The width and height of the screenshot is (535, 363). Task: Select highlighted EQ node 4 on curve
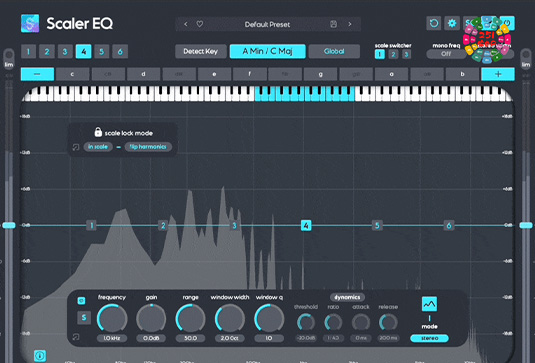(x=306, y=225)
